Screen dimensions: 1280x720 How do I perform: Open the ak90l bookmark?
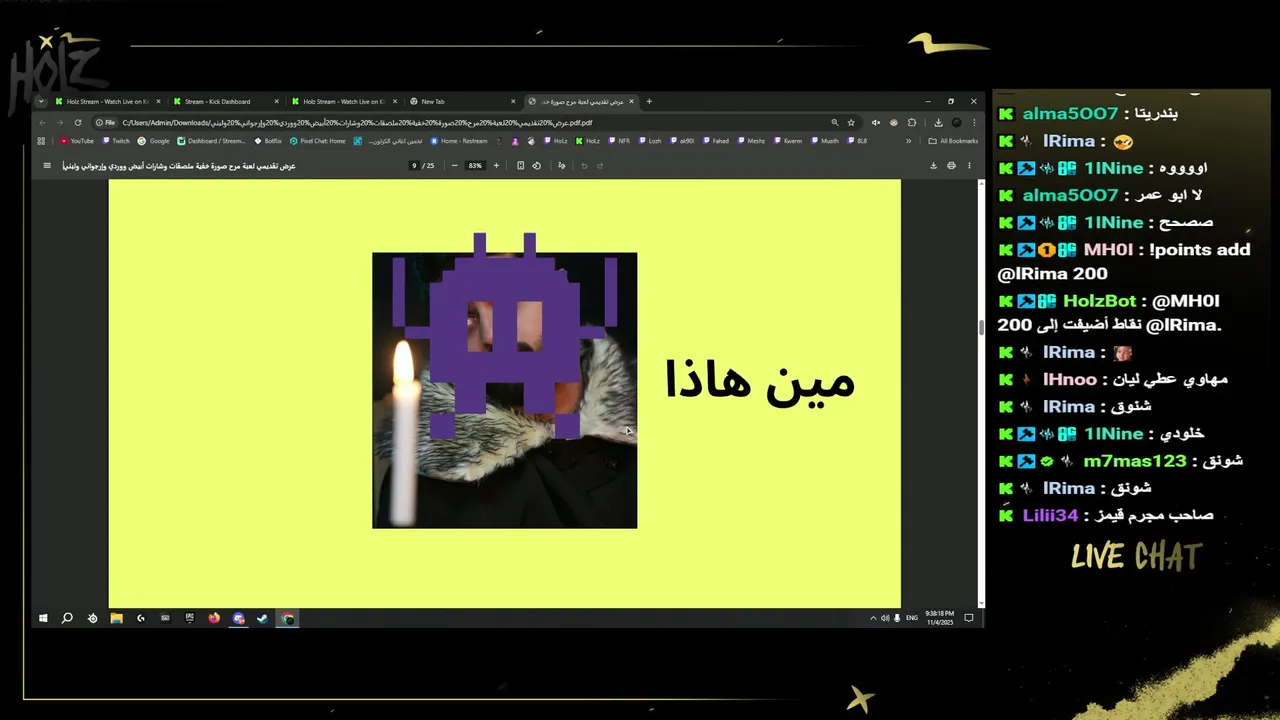click(x=682, y=141)
